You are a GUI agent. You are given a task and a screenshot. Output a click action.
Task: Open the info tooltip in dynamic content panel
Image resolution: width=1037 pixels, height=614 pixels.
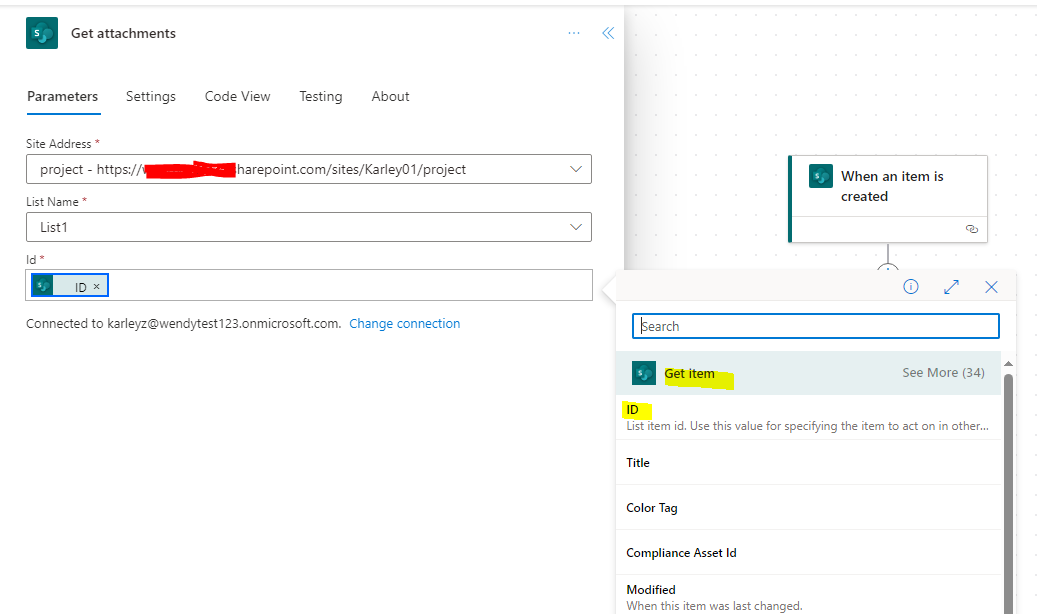[x=910, y=286]
